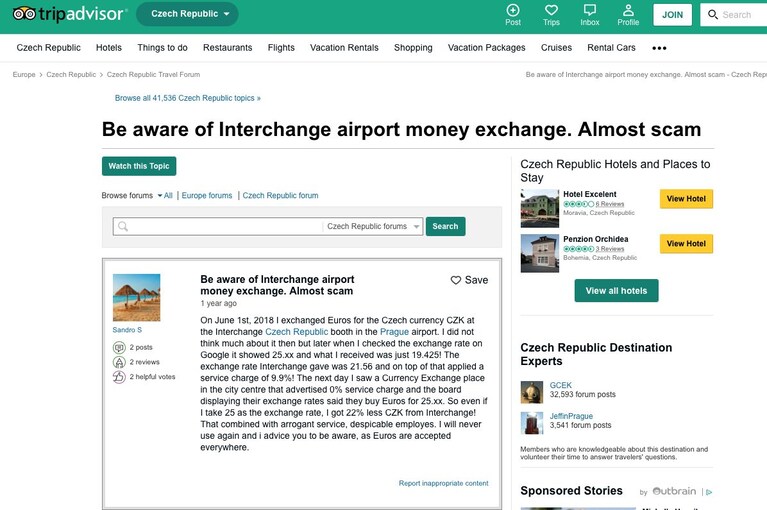Open the Czech Republic nav tab
767x510 pixels.
tap(48, 48)
